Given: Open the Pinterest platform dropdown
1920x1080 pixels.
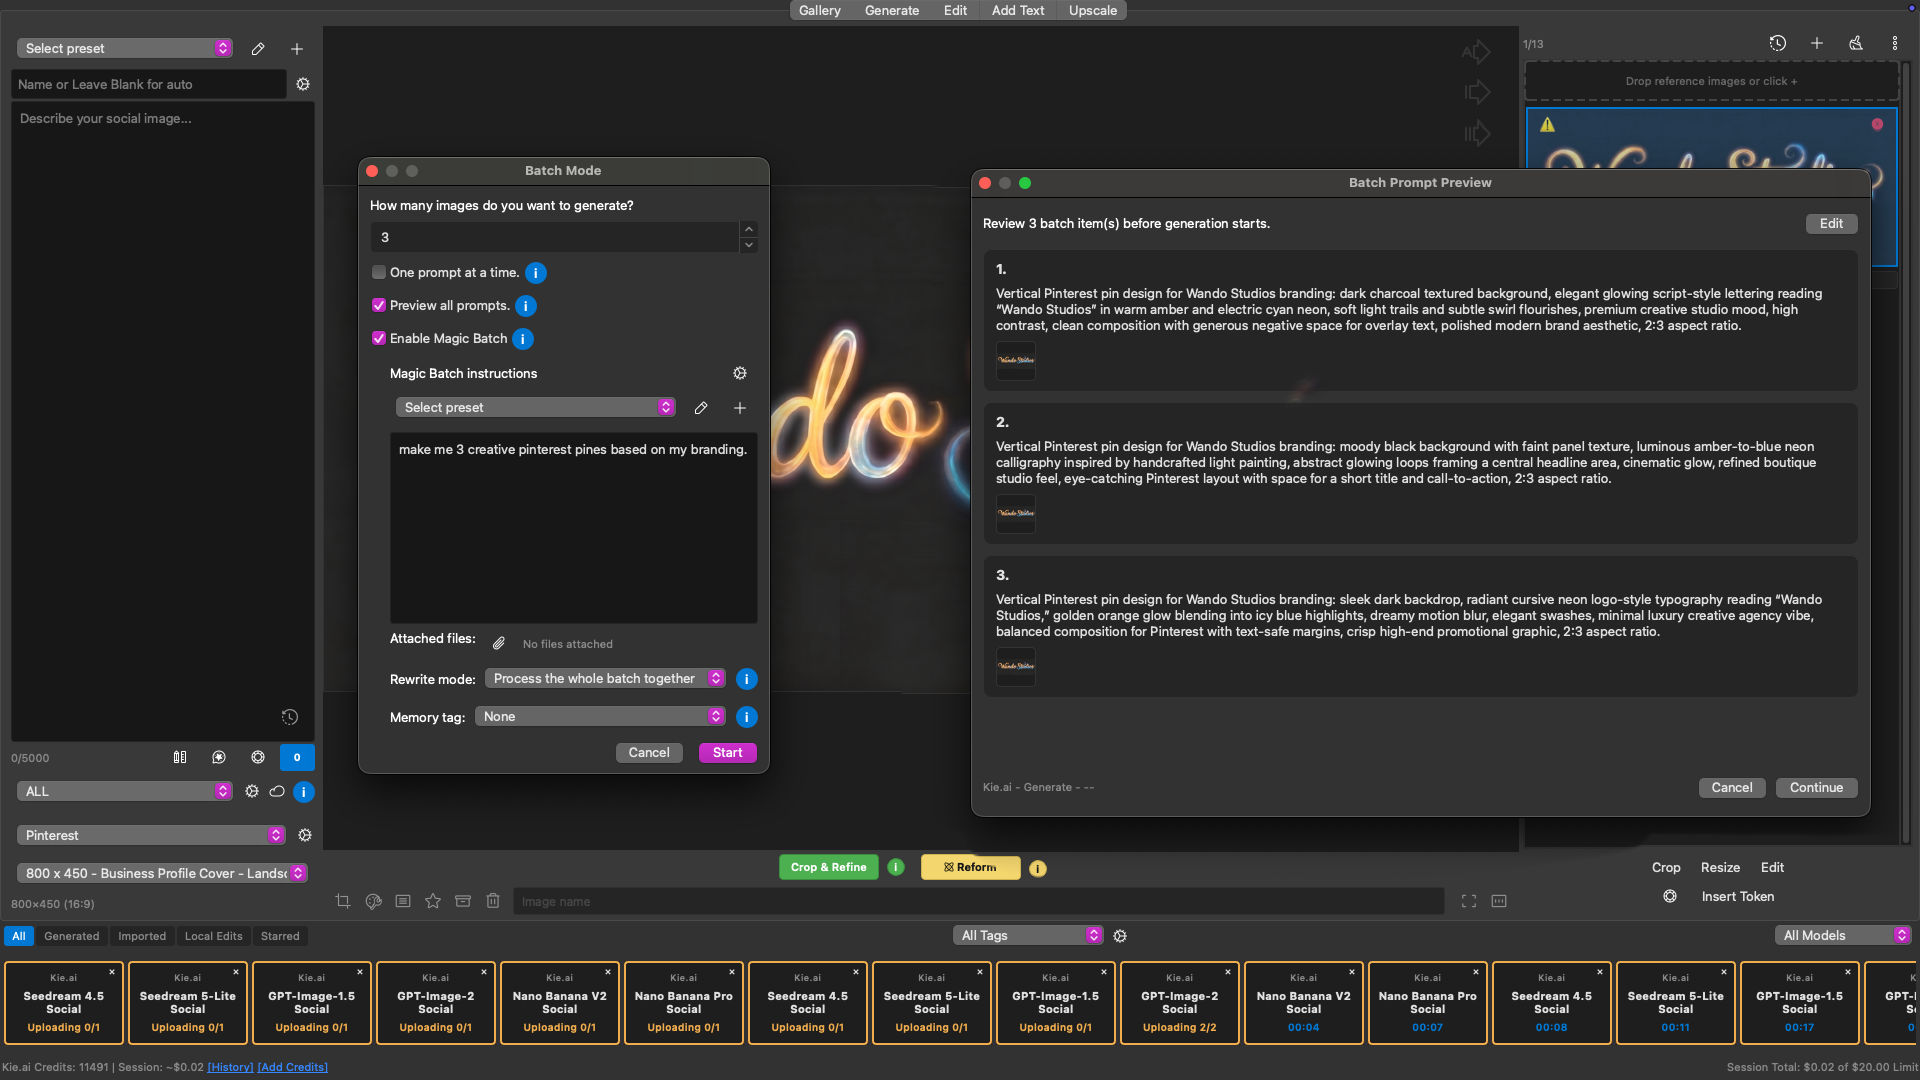Looking at the screenshot, I should pyautogui.click(x=151, y=835).
